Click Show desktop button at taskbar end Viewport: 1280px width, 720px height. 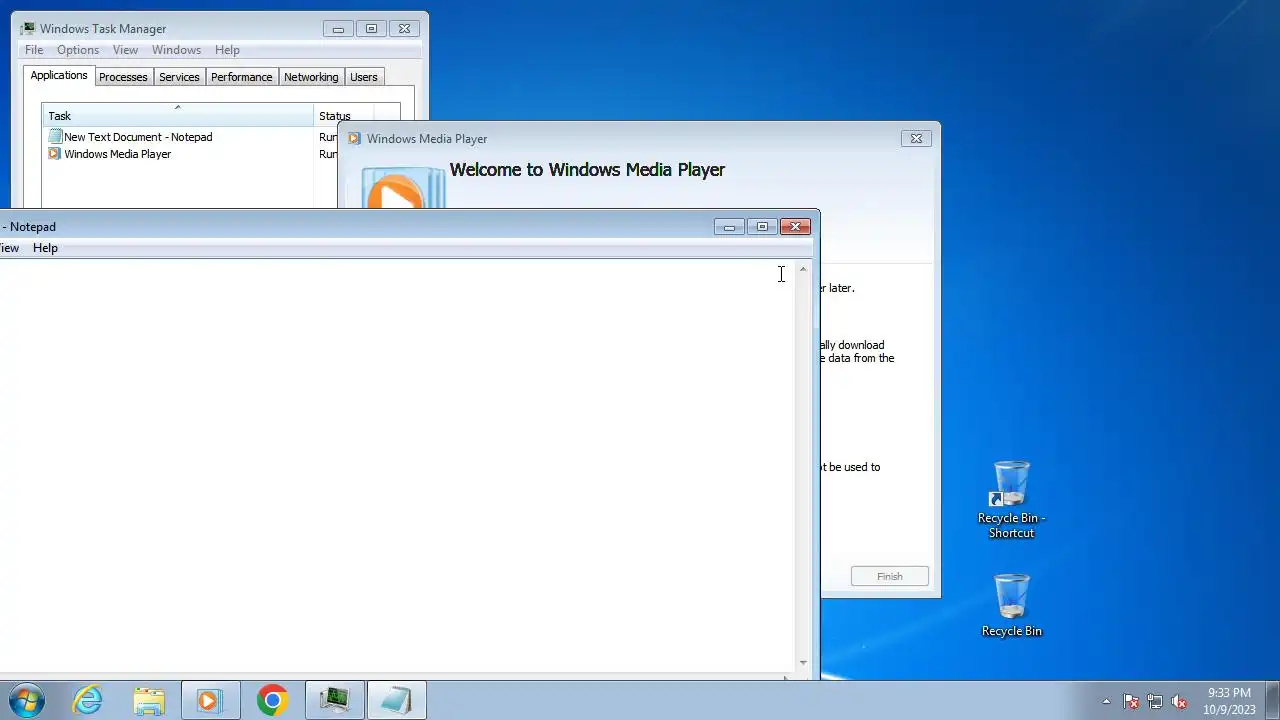coord(1273,701)
